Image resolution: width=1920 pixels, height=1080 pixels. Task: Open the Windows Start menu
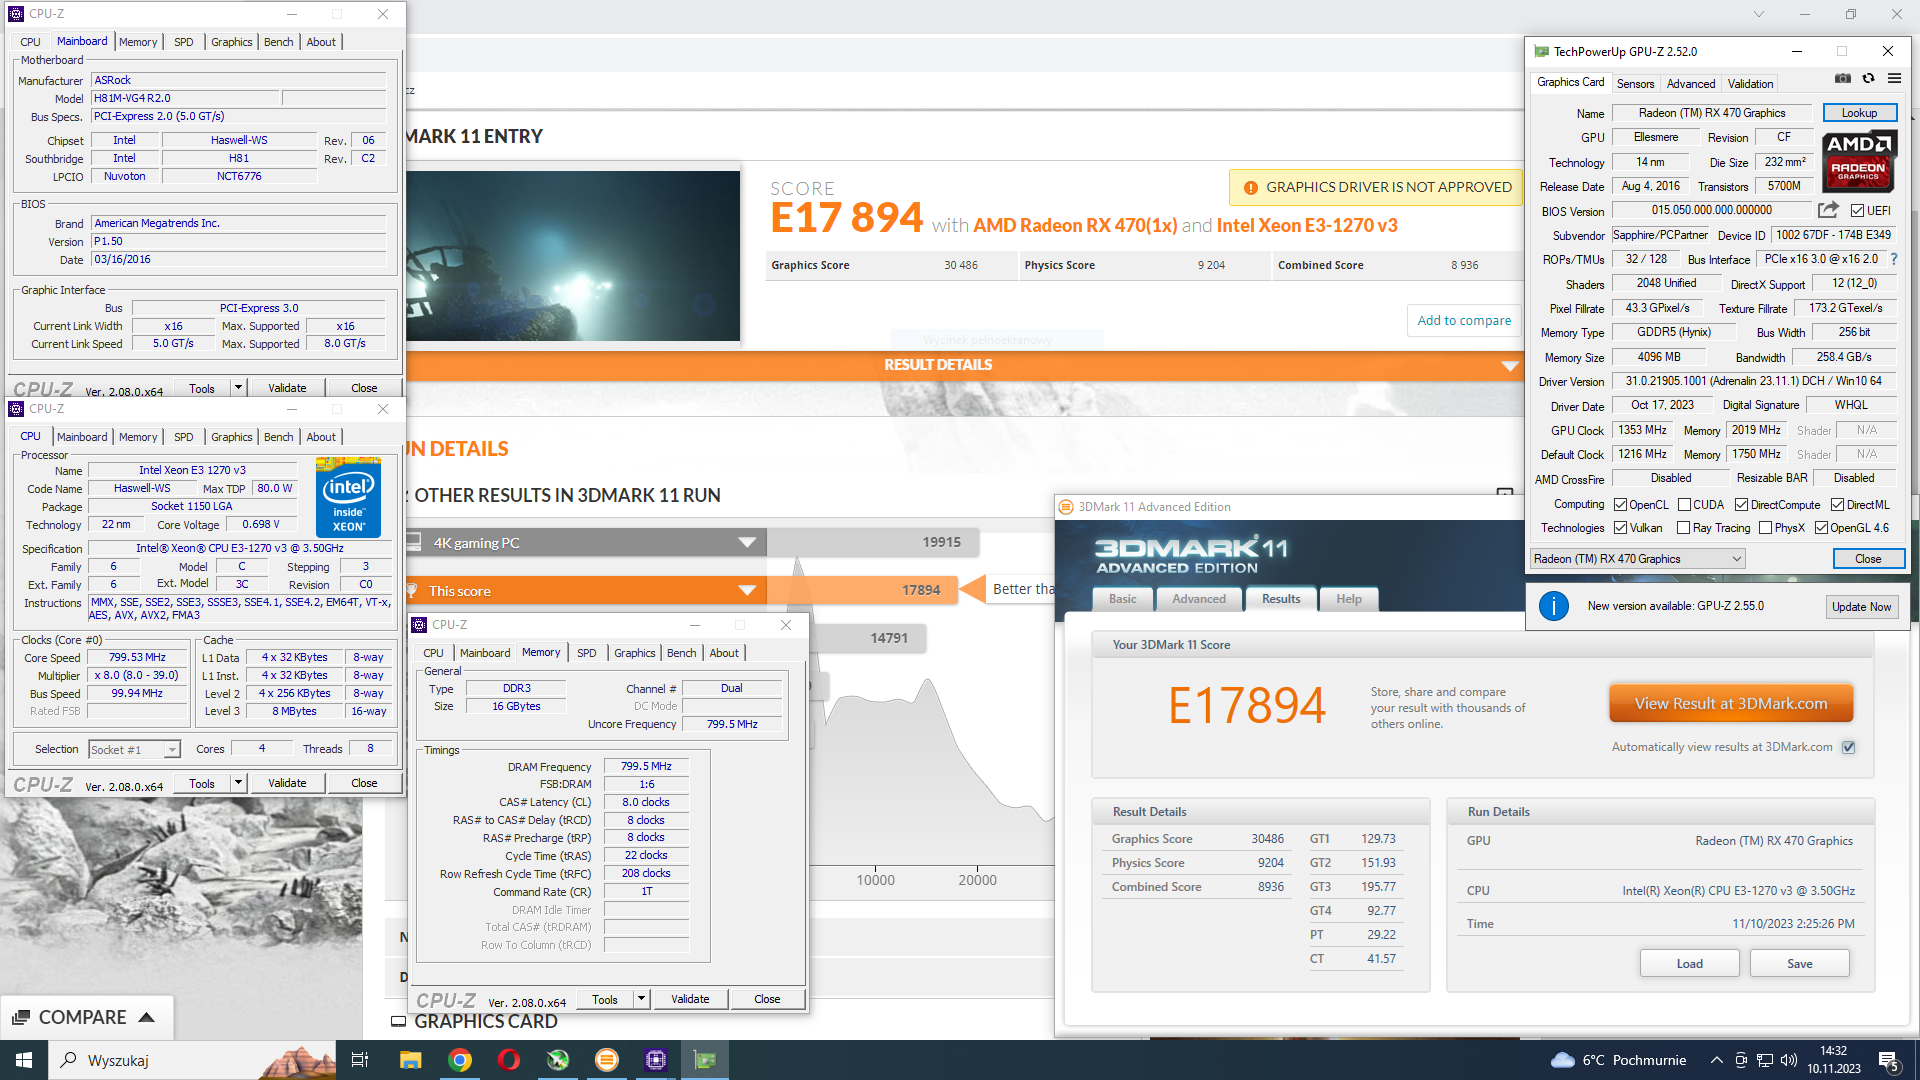24,1060
